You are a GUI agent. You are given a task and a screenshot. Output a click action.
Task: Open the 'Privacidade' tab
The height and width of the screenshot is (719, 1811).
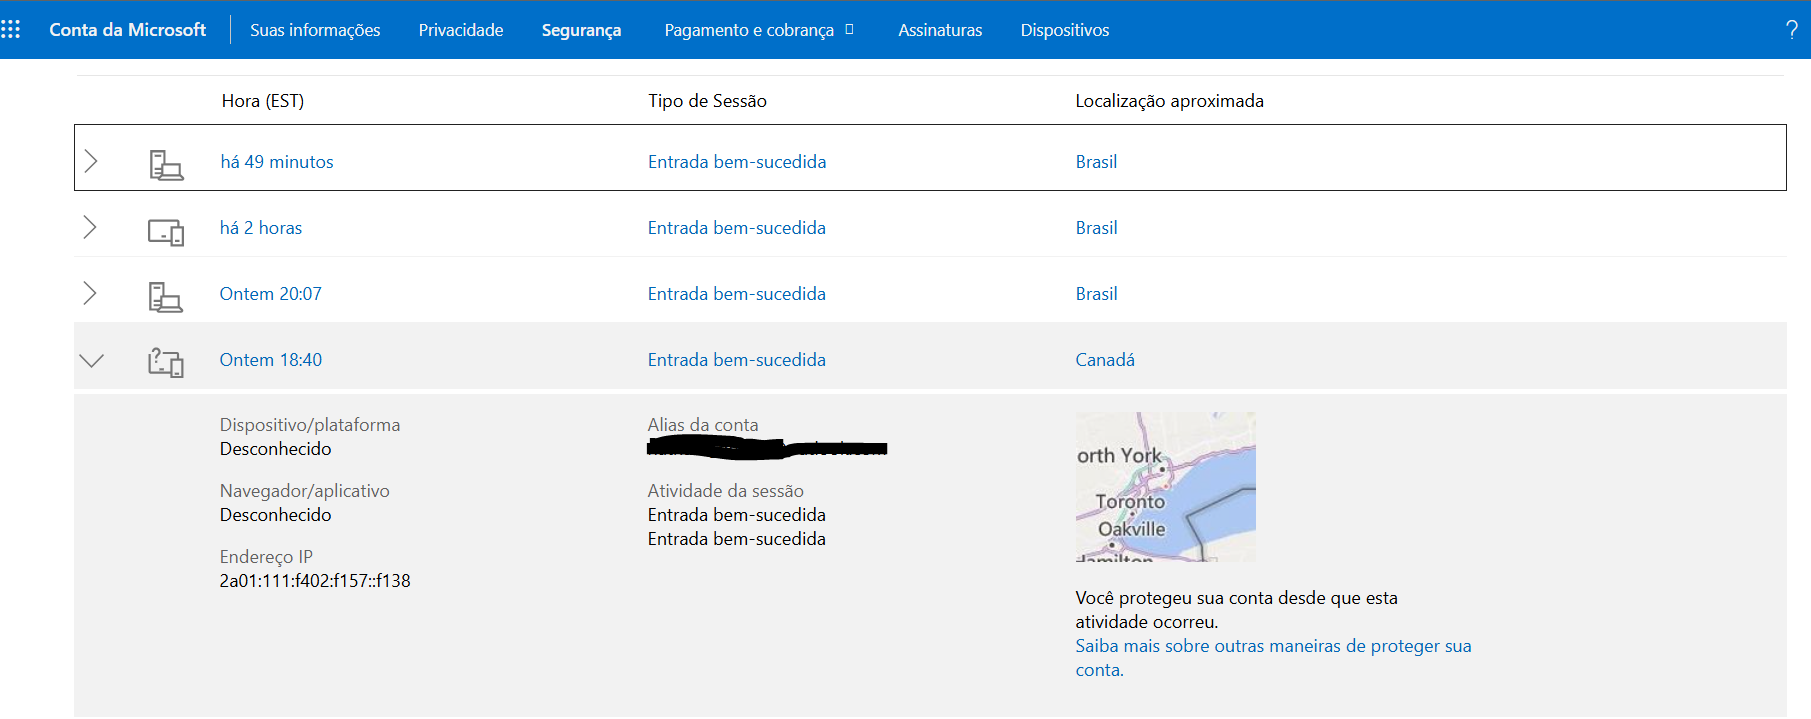click(x=461, y=30)
